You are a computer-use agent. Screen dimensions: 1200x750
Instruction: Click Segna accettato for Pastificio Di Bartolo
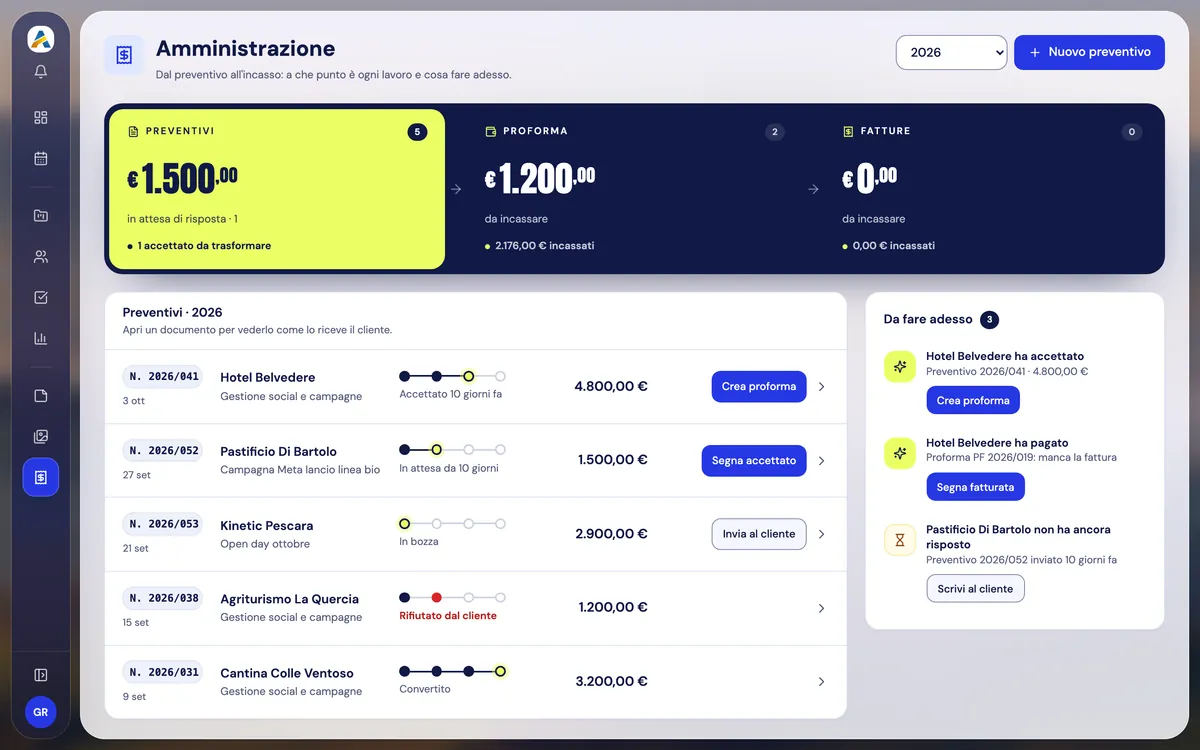point(754,460)
